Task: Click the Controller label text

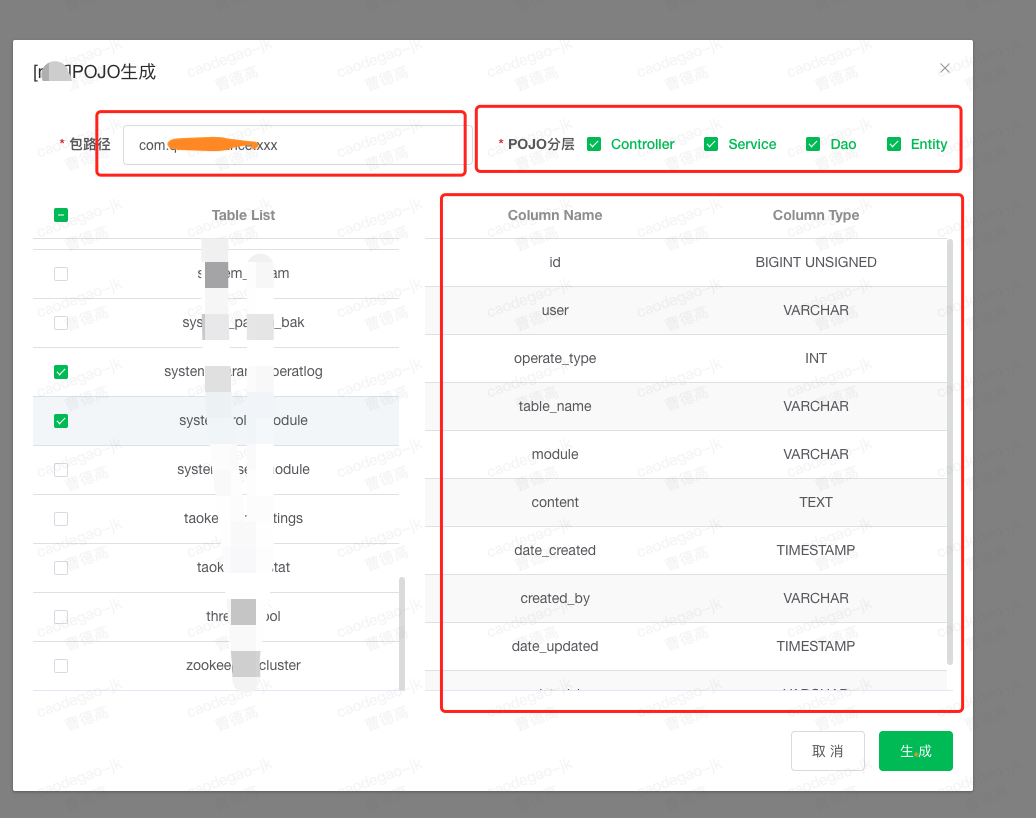Action: coord(642,144)
